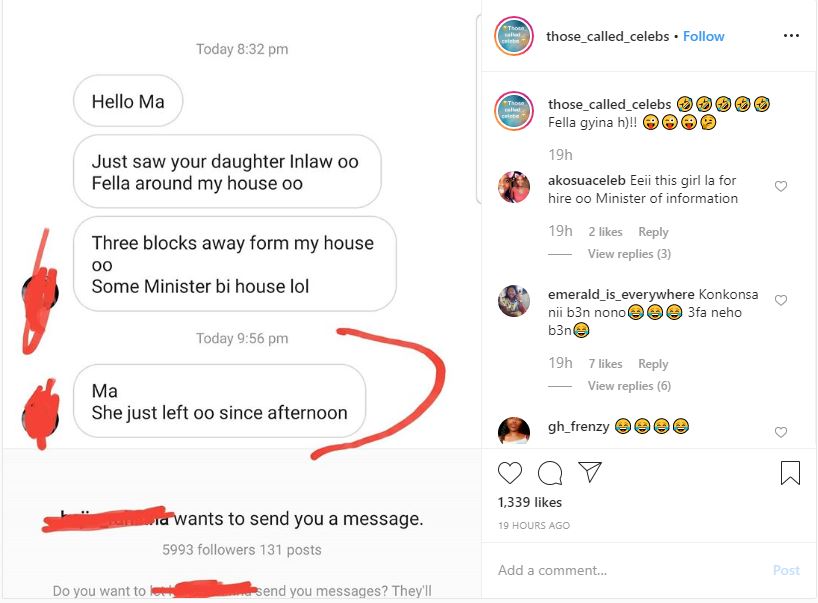
Task: Open emerald_is_everywhere username link
Action: click(x=621, y=294)
